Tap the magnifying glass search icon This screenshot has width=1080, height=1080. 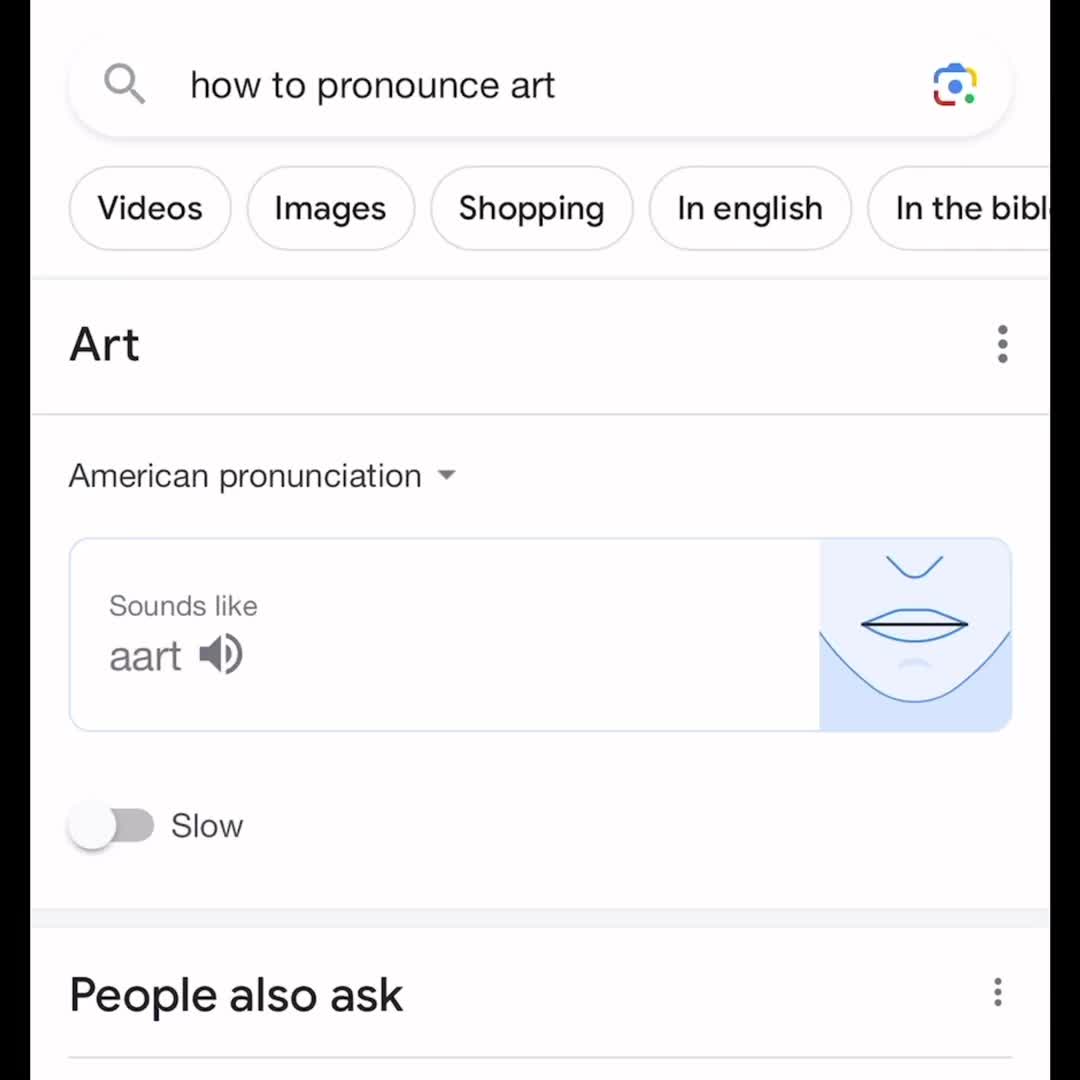tap(125, 84)
